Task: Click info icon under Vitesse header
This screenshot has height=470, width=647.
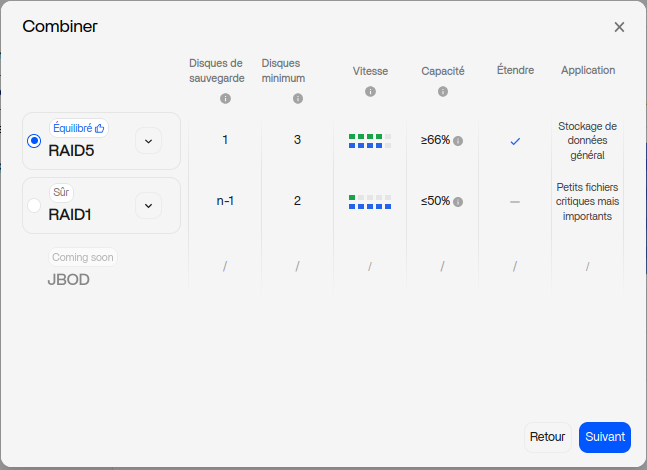Action: 370,92
